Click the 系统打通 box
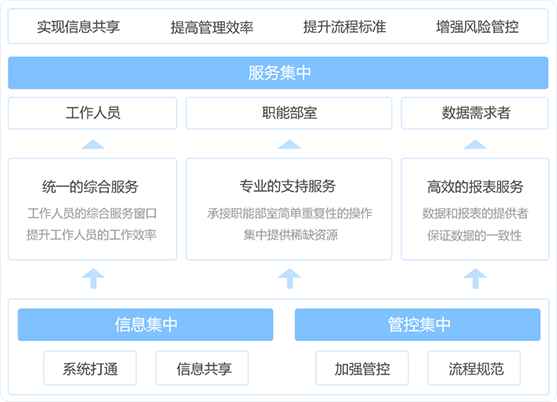 click(90, 368)
